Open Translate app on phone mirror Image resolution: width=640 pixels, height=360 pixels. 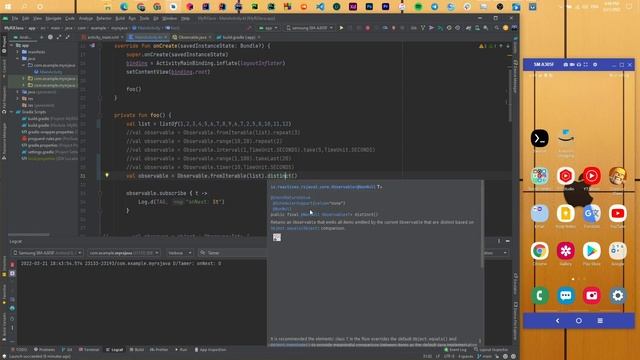591,213
